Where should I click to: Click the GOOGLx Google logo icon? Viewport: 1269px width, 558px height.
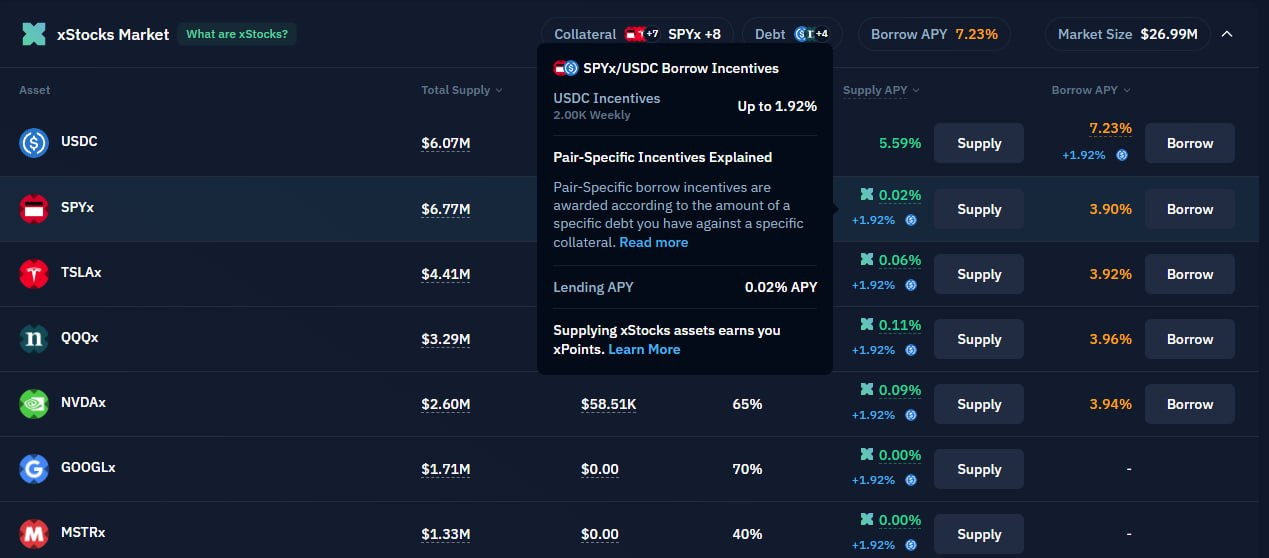coord(34,469)
